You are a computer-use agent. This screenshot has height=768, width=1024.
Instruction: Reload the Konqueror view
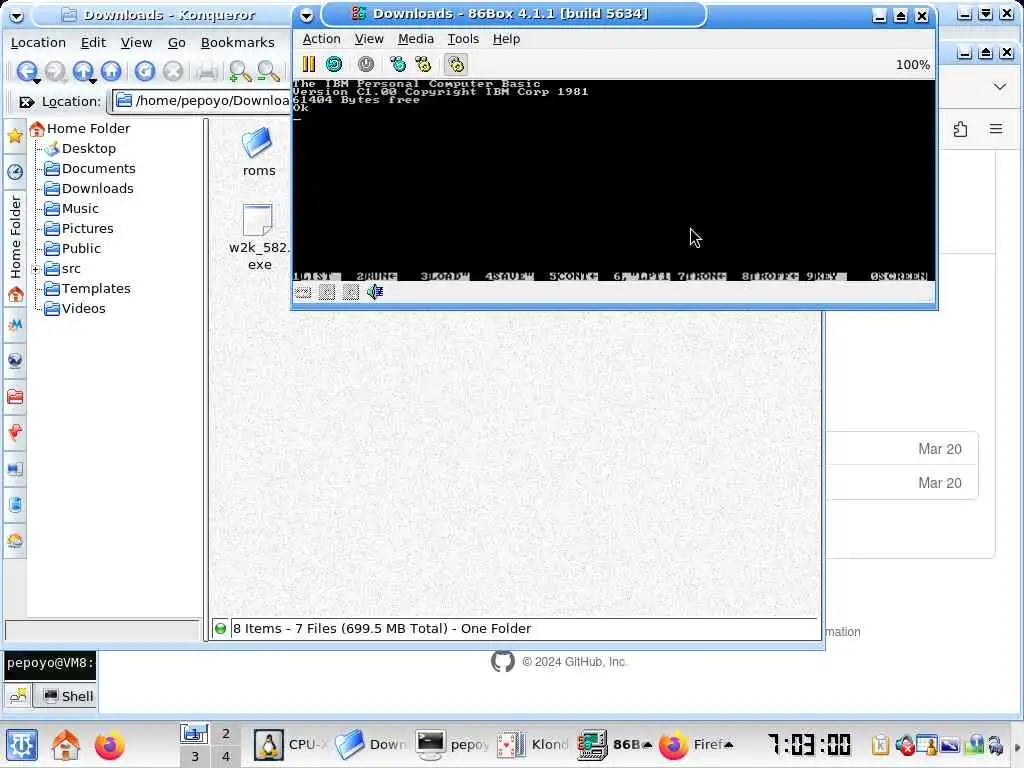[x=145, y=71]
